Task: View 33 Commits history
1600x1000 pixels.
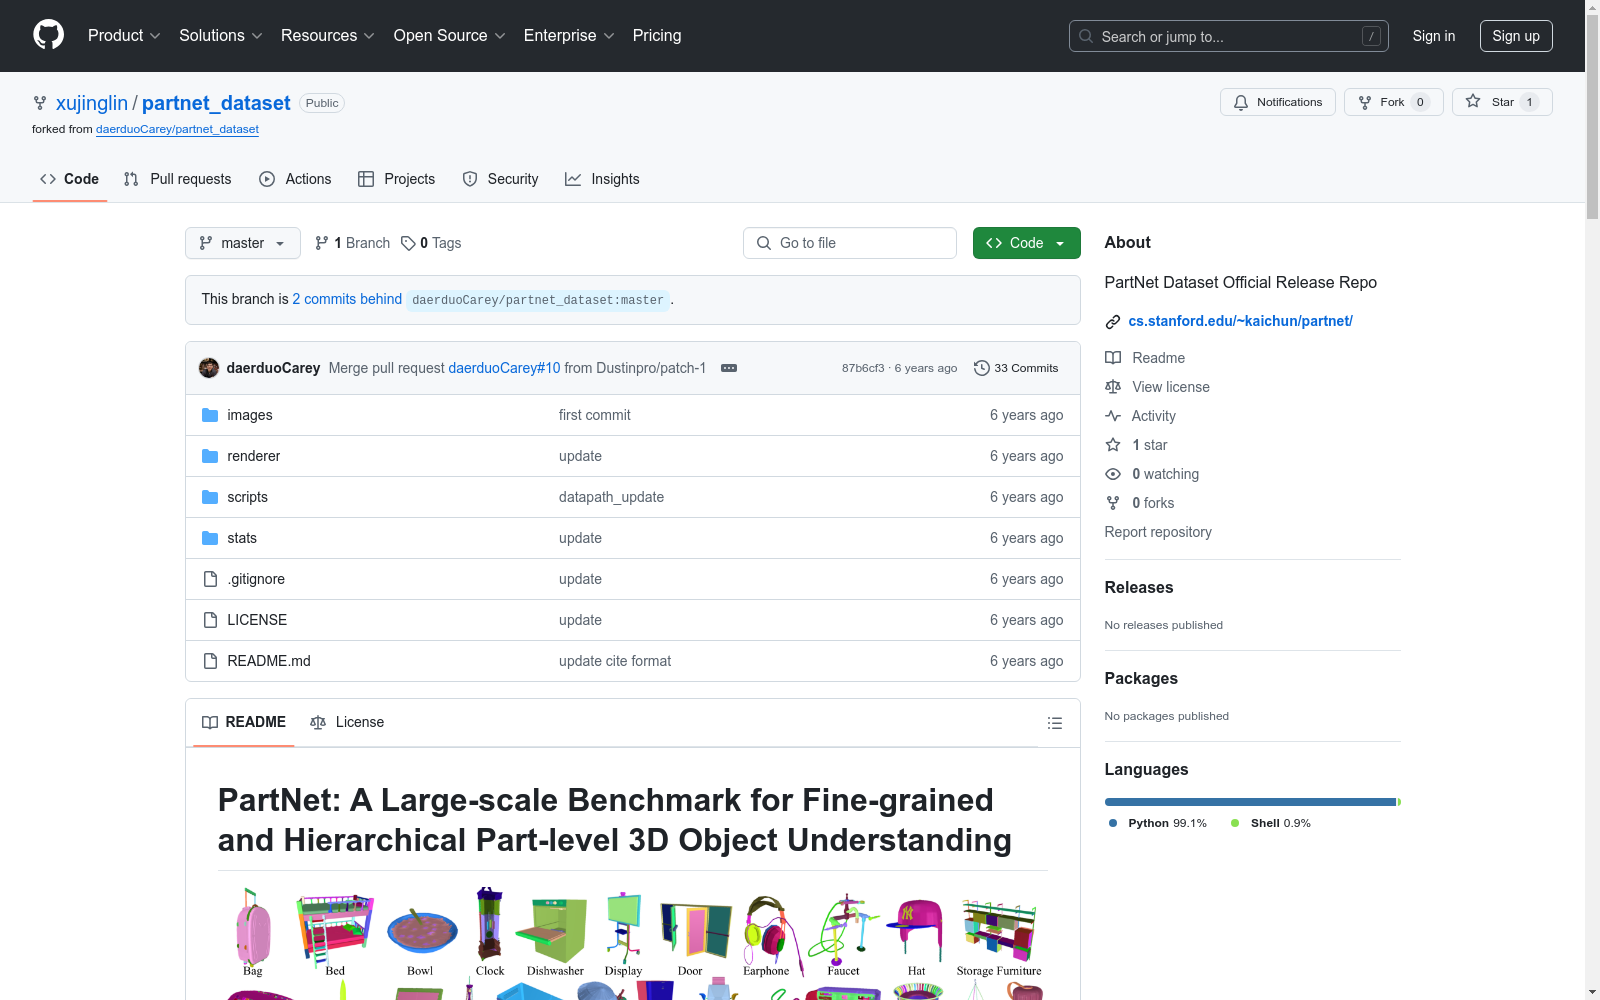Action: [x=1016, y=368]
